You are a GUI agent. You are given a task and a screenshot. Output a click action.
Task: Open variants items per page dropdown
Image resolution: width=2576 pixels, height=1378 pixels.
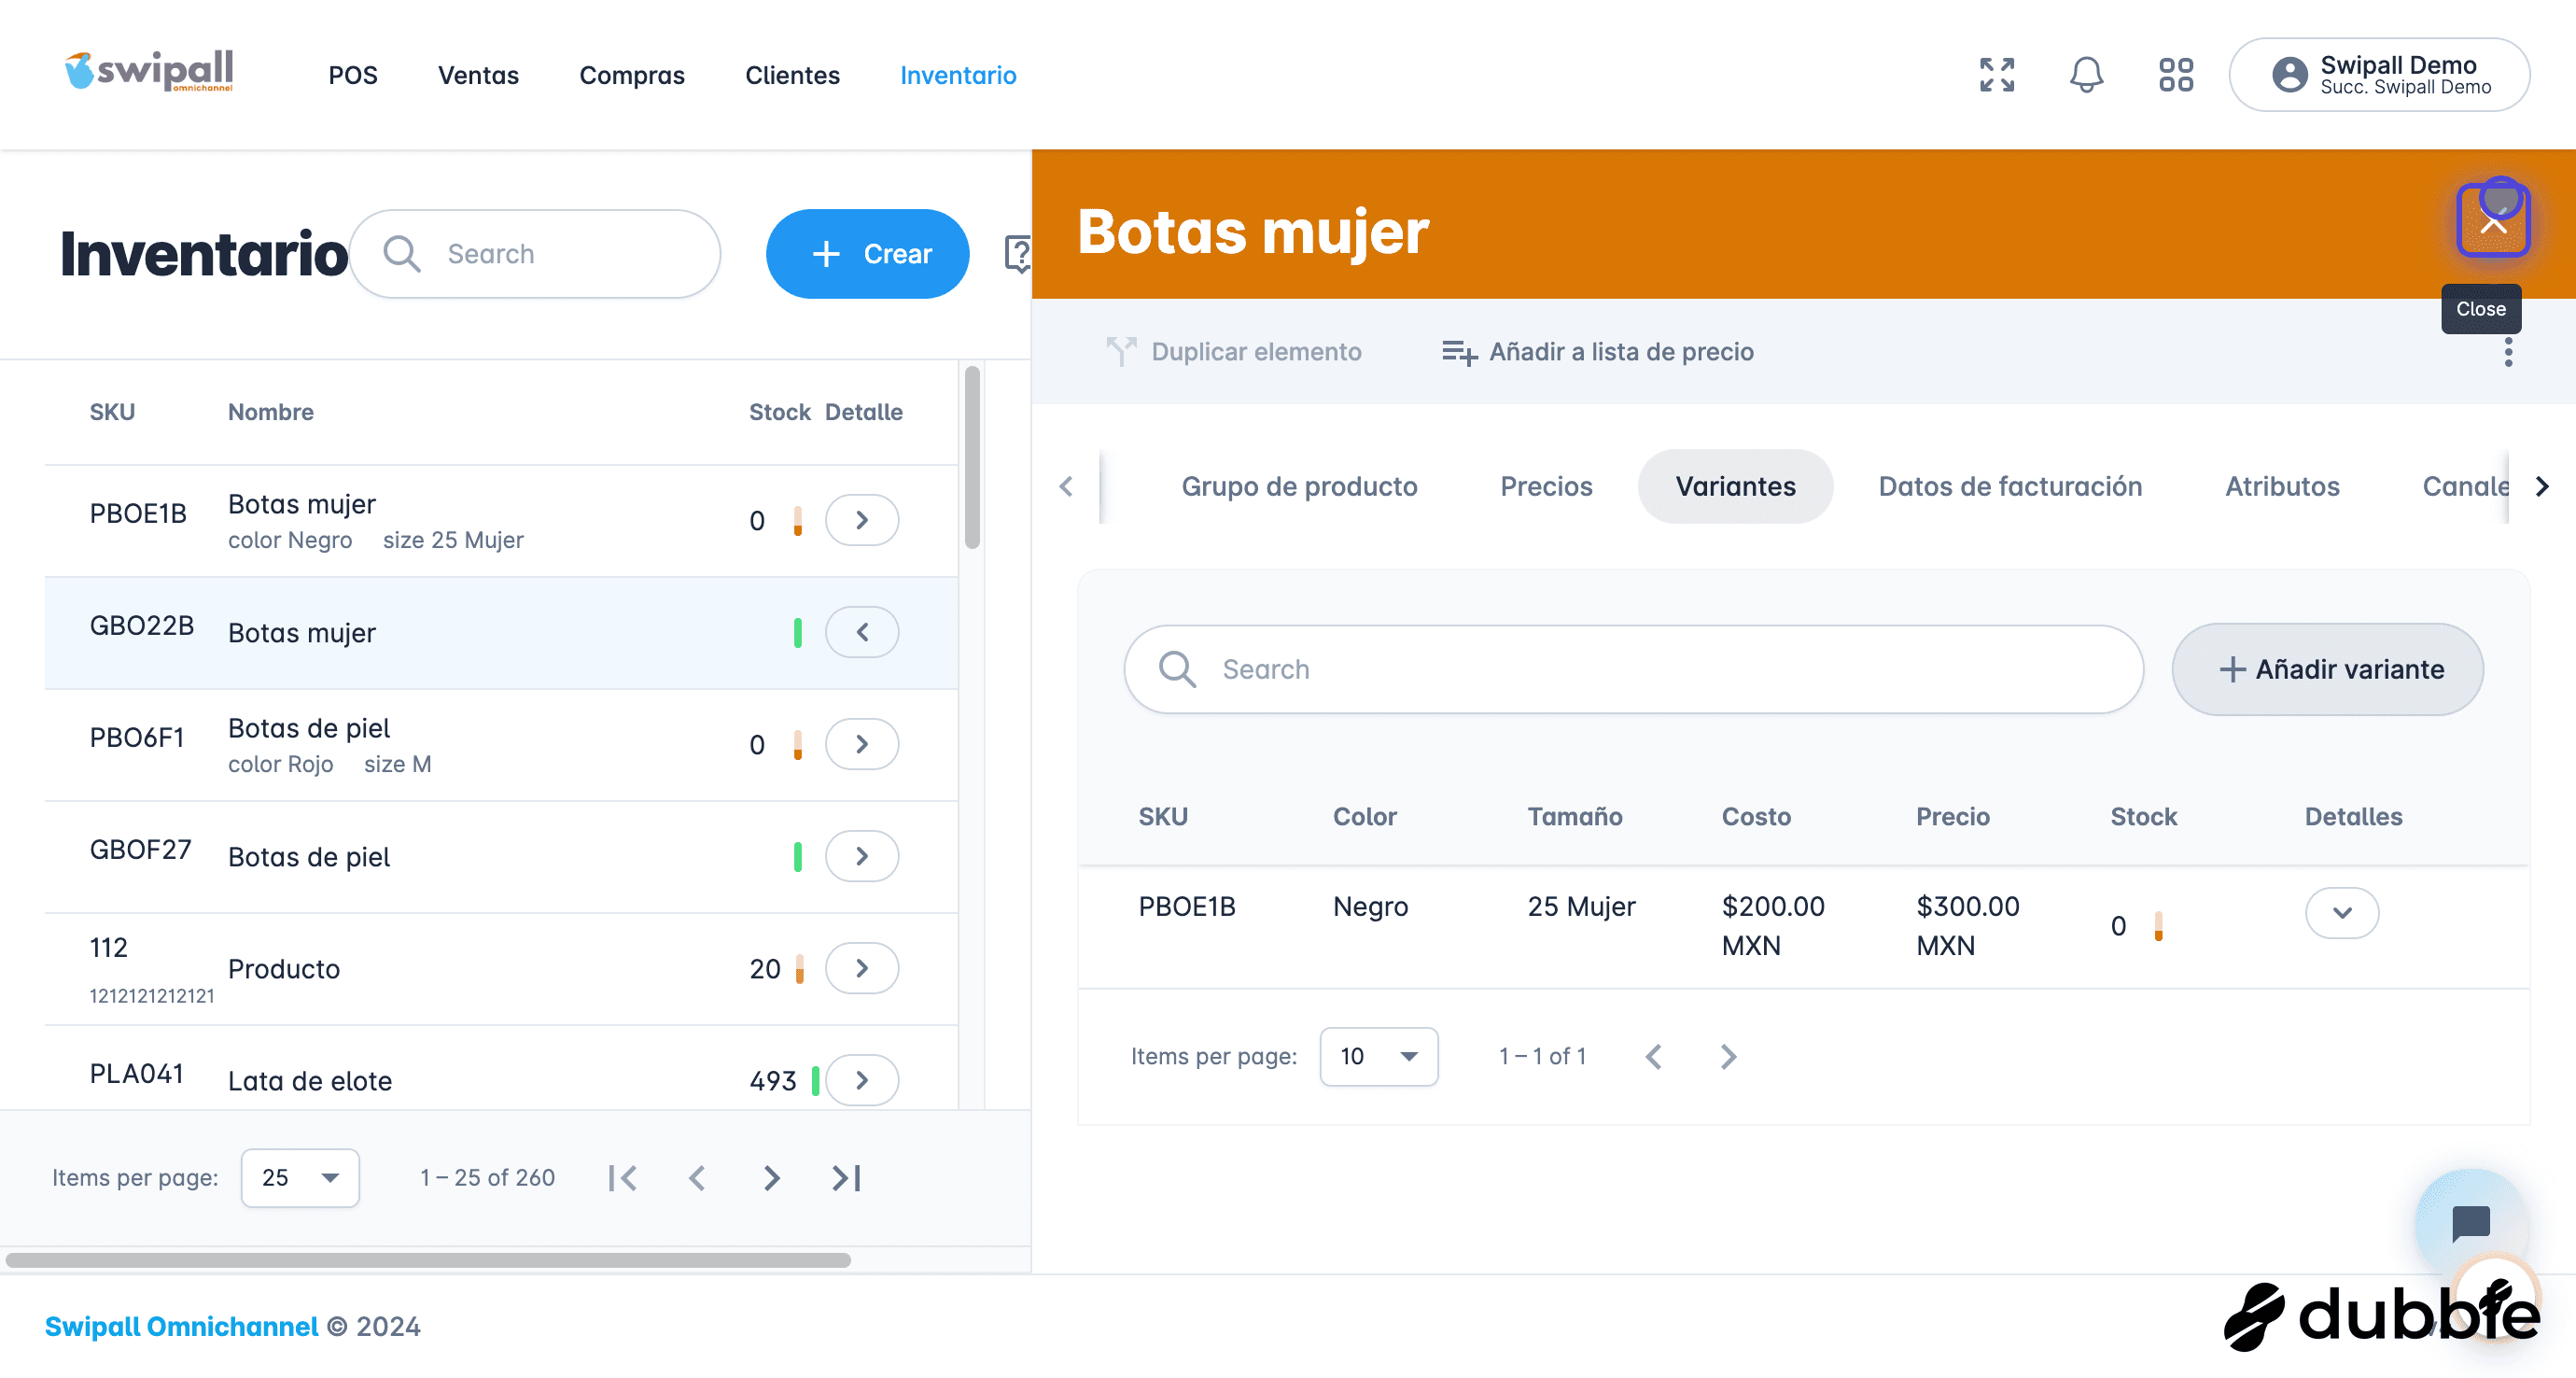1379,1056
